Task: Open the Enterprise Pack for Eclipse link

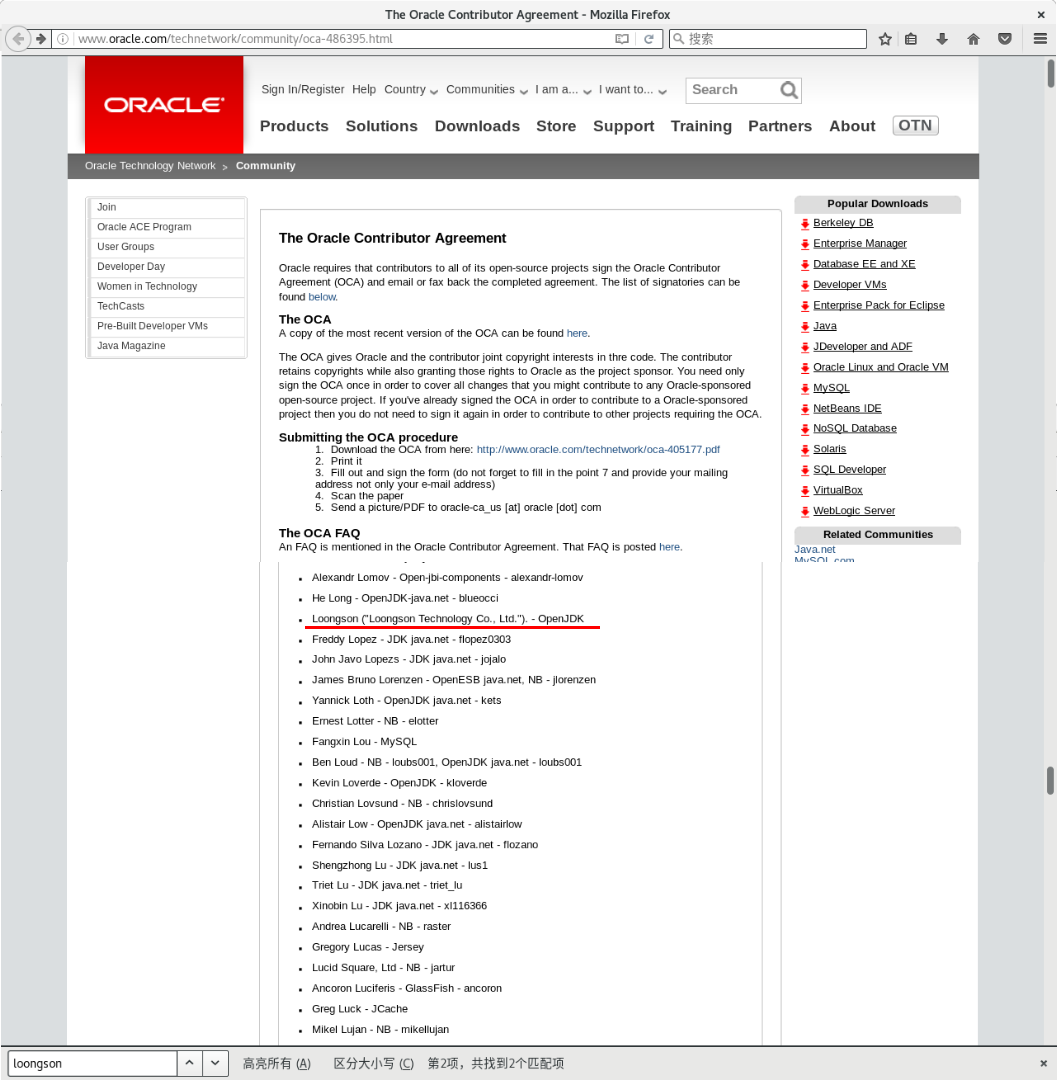Action: tap(878, 305)
